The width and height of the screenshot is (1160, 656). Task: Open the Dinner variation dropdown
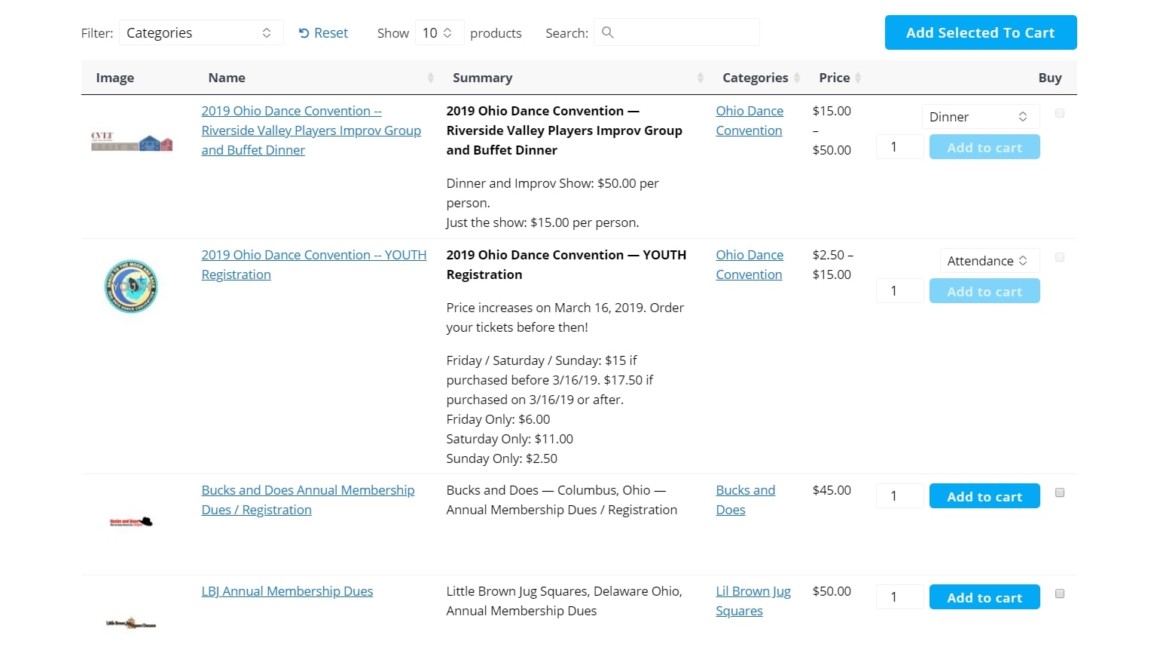pos(980,116)
